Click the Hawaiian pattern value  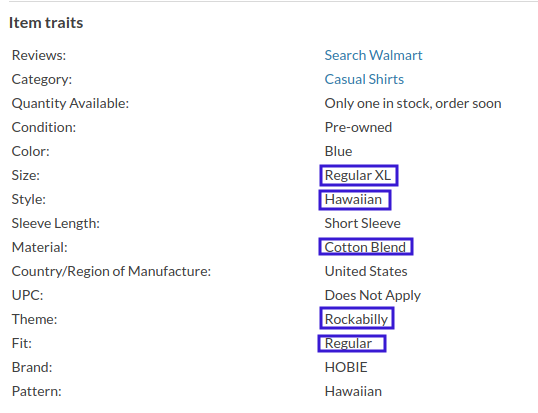pyautogui.click(x=353, y=391)
